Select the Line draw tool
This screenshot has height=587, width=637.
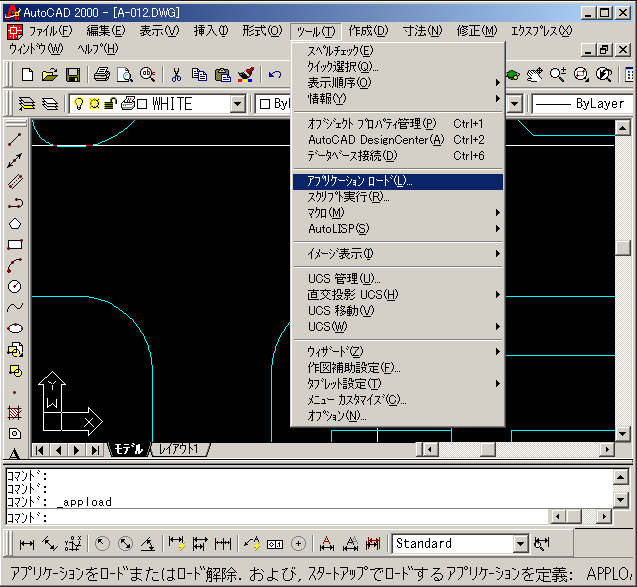coord(15,139)
